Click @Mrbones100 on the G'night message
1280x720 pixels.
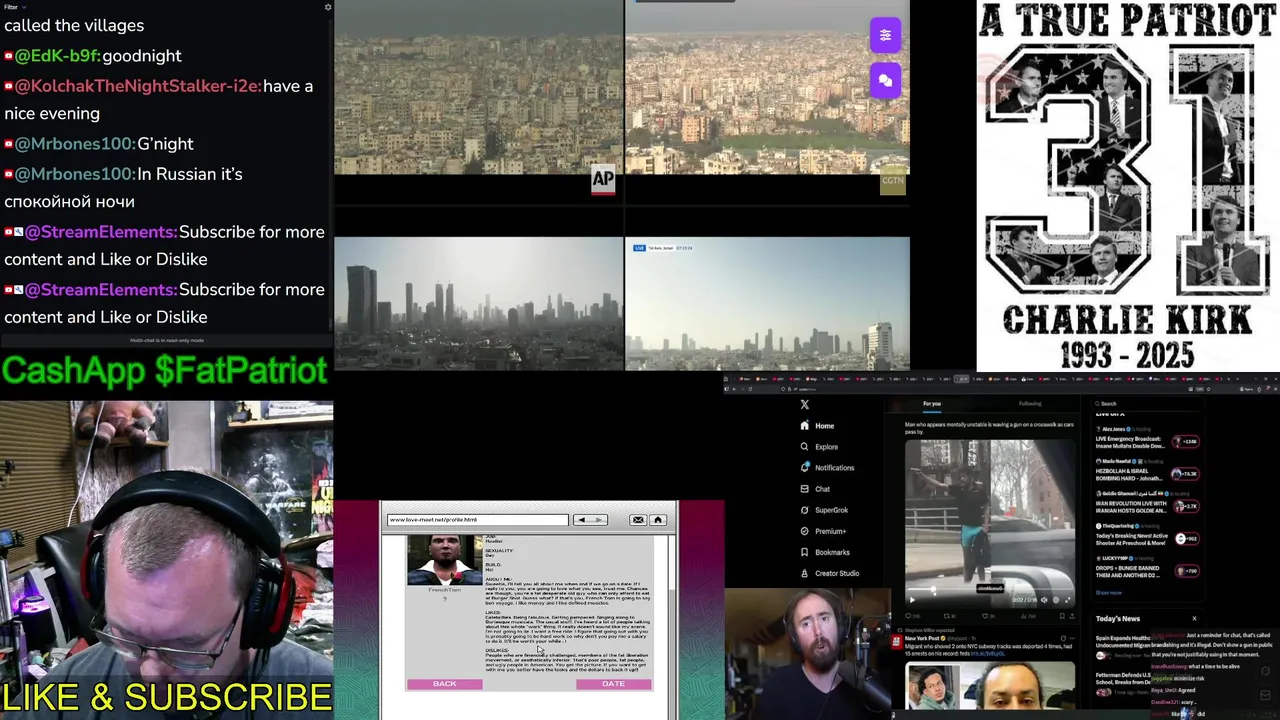(76, 144)
